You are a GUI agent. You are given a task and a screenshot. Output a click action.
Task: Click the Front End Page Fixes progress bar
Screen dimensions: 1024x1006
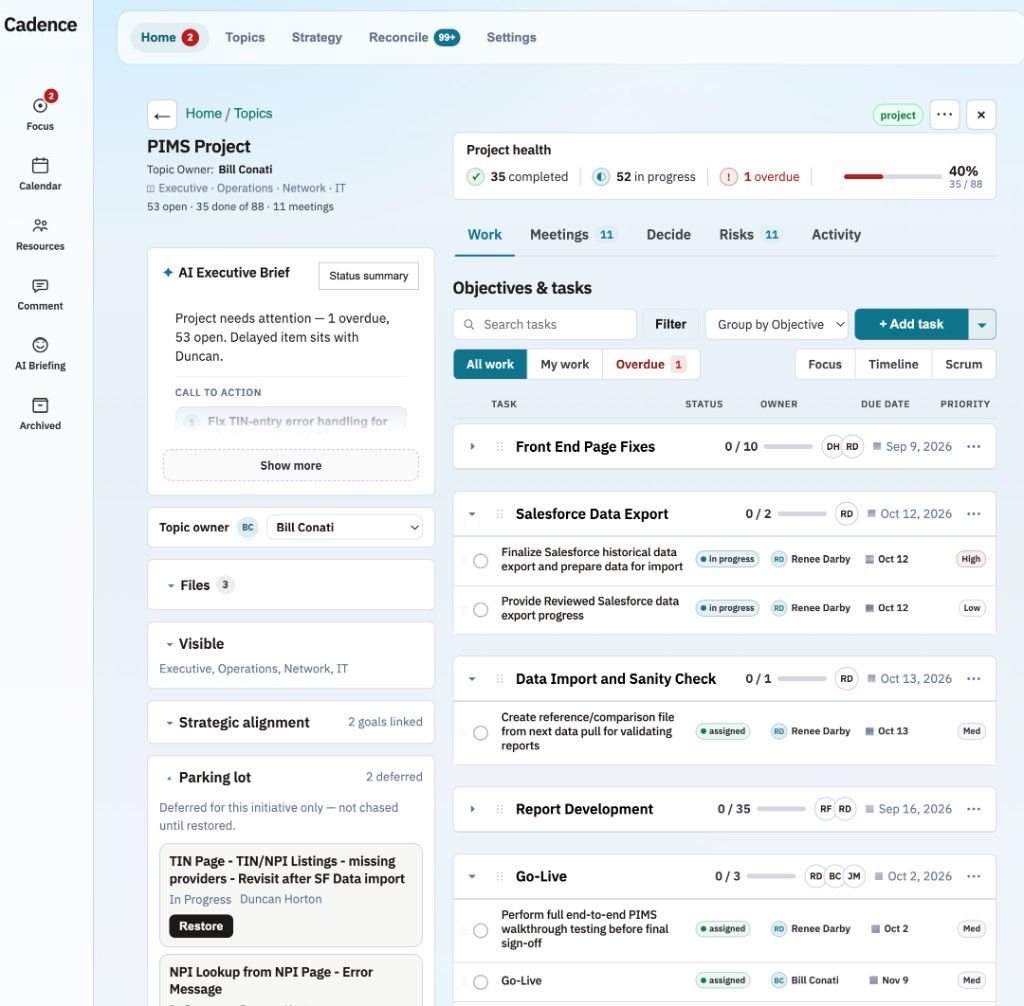[788, 447]
